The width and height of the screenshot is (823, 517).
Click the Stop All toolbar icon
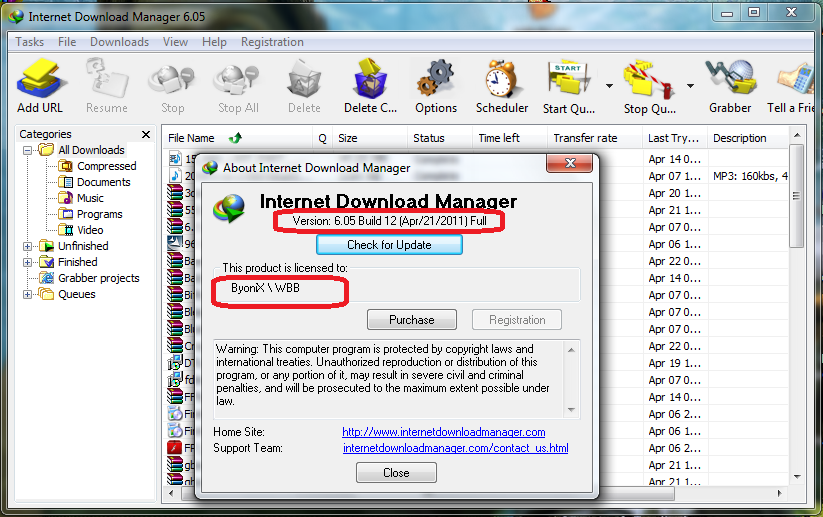pos(238,86)
